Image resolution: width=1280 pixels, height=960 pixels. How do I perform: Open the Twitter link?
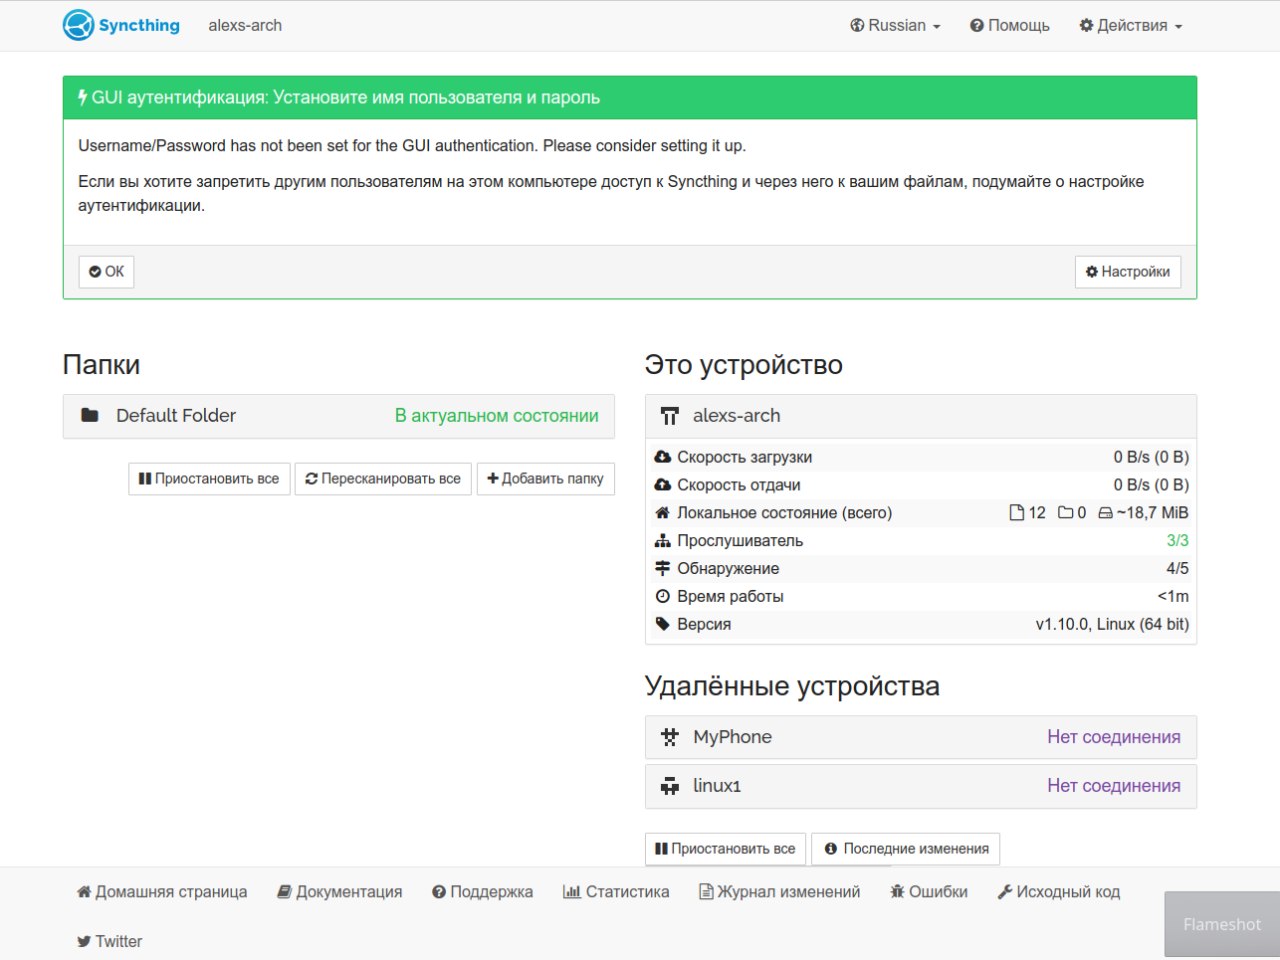pyautogui.click(x=110, y=942)
